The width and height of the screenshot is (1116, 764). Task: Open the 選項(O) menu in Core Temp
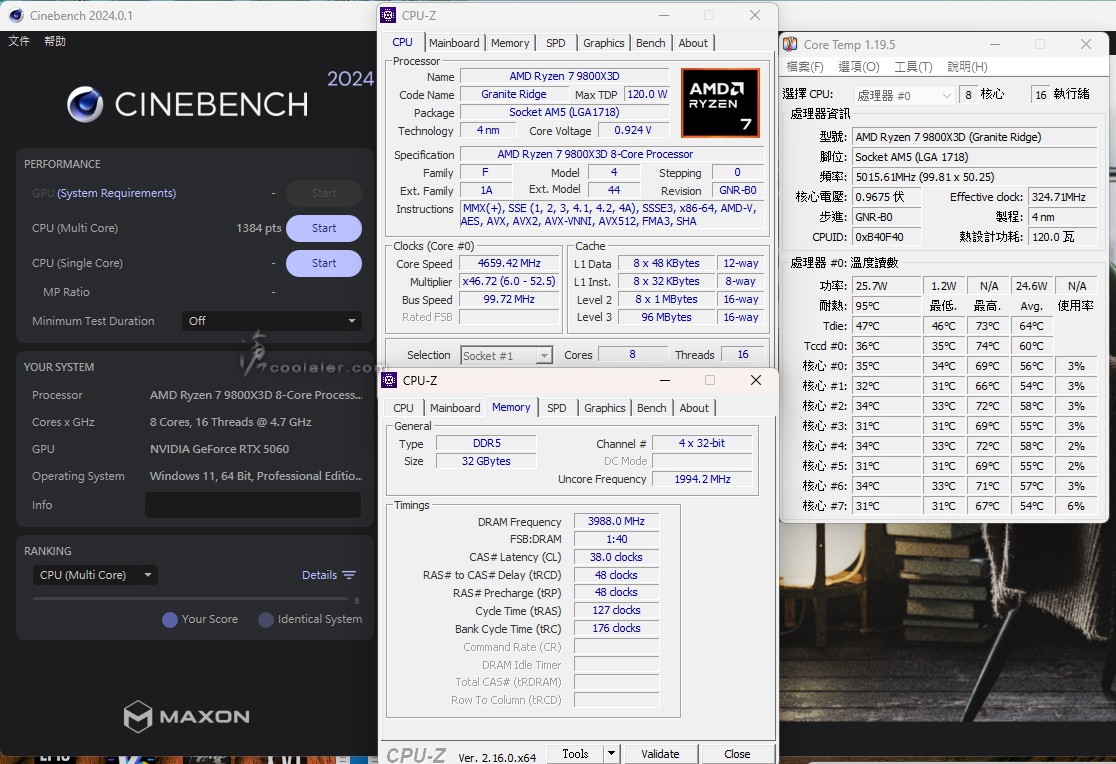click(858, 67)
